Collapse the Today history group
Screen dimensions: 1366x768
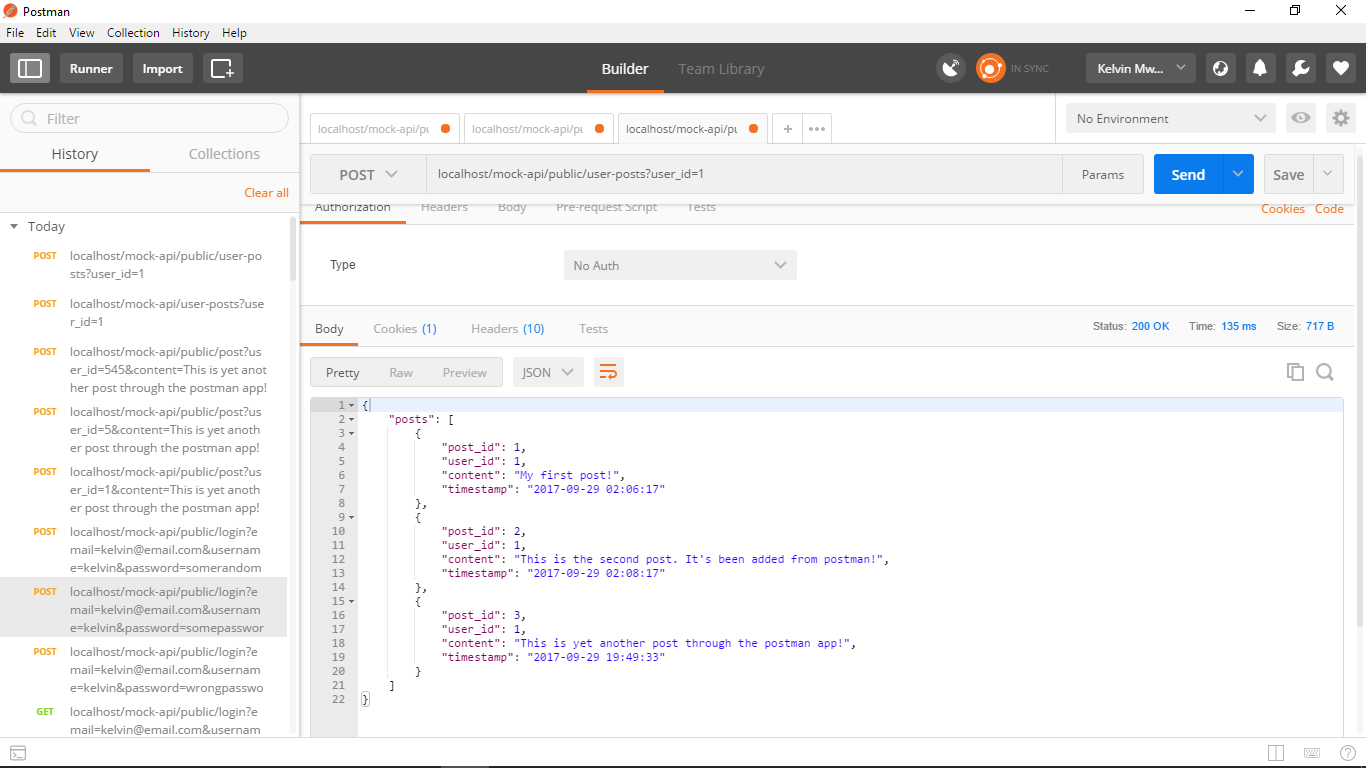point(14,227)
